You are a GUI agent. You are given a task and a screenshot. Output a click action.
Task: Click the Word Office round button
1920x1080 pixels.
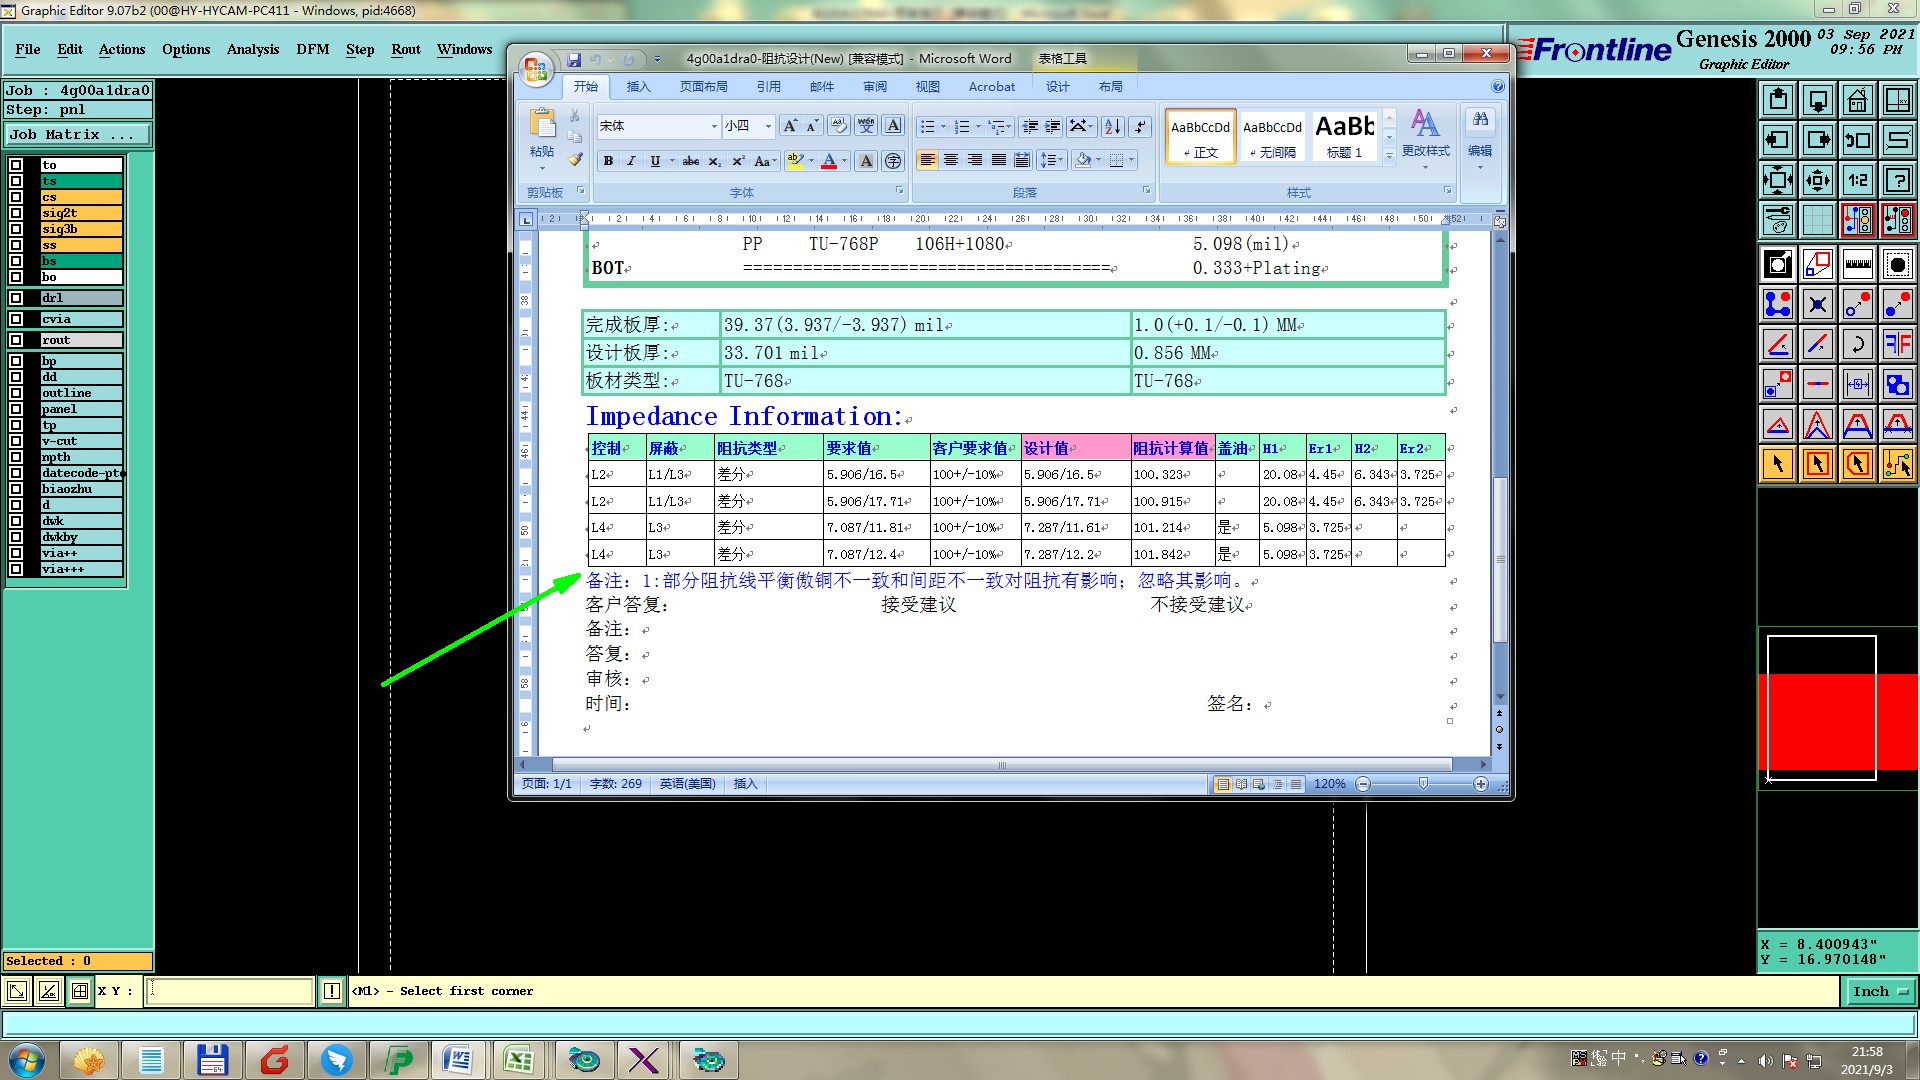[536, 69]
